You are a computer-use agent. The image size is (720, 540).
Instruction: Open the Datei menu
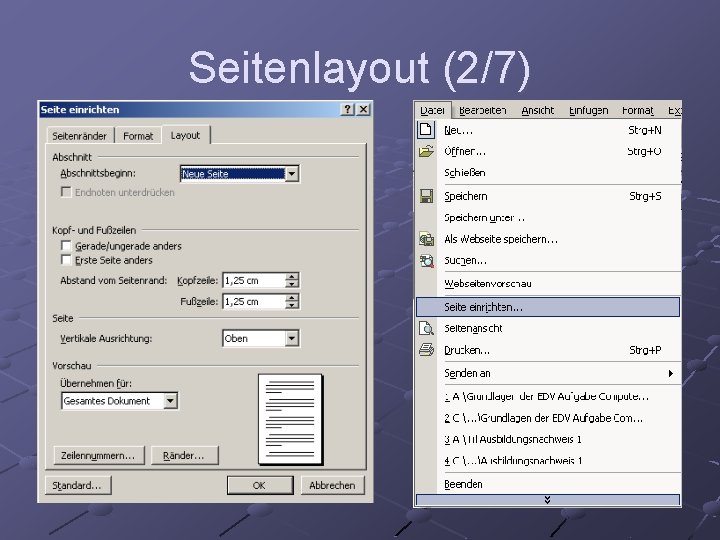(x=433, y=110)
